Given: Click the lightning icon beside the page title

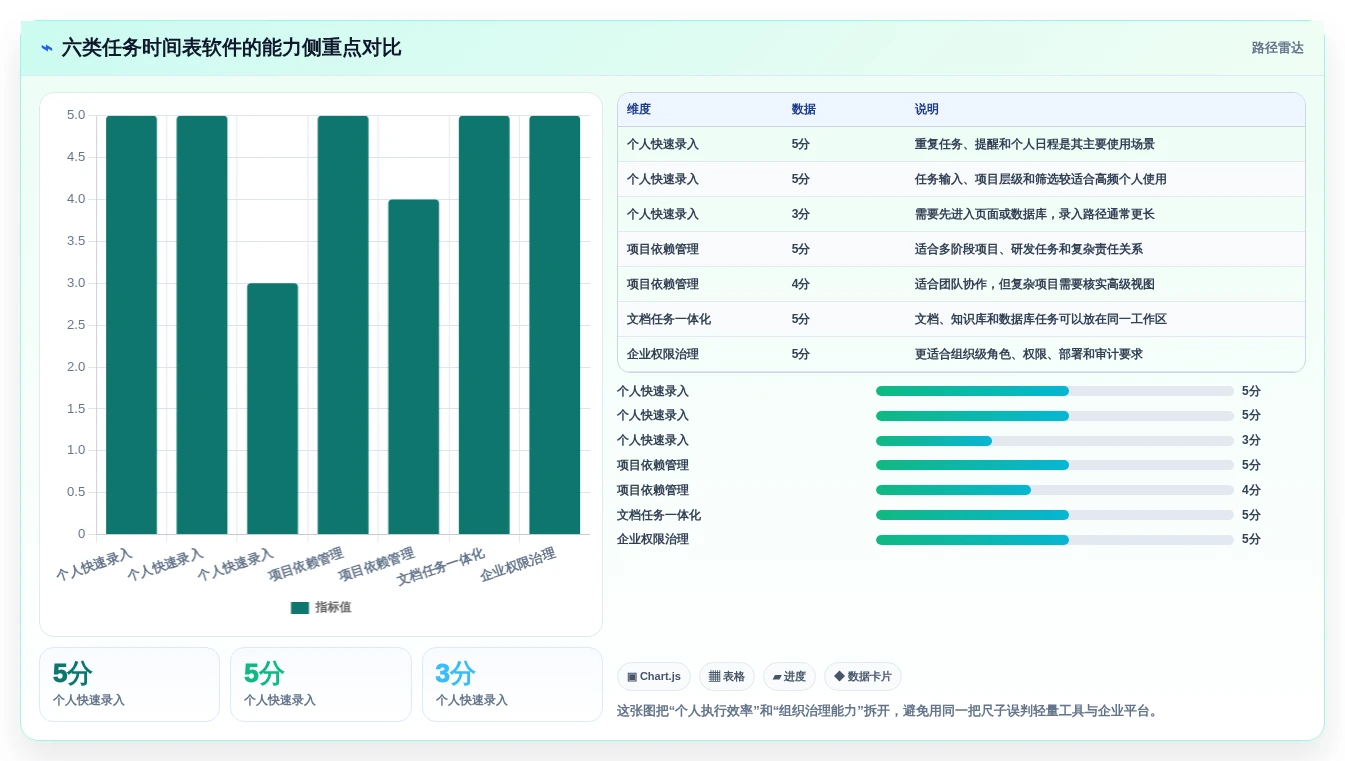Looking at the screenshot, I should coord(47,48).
